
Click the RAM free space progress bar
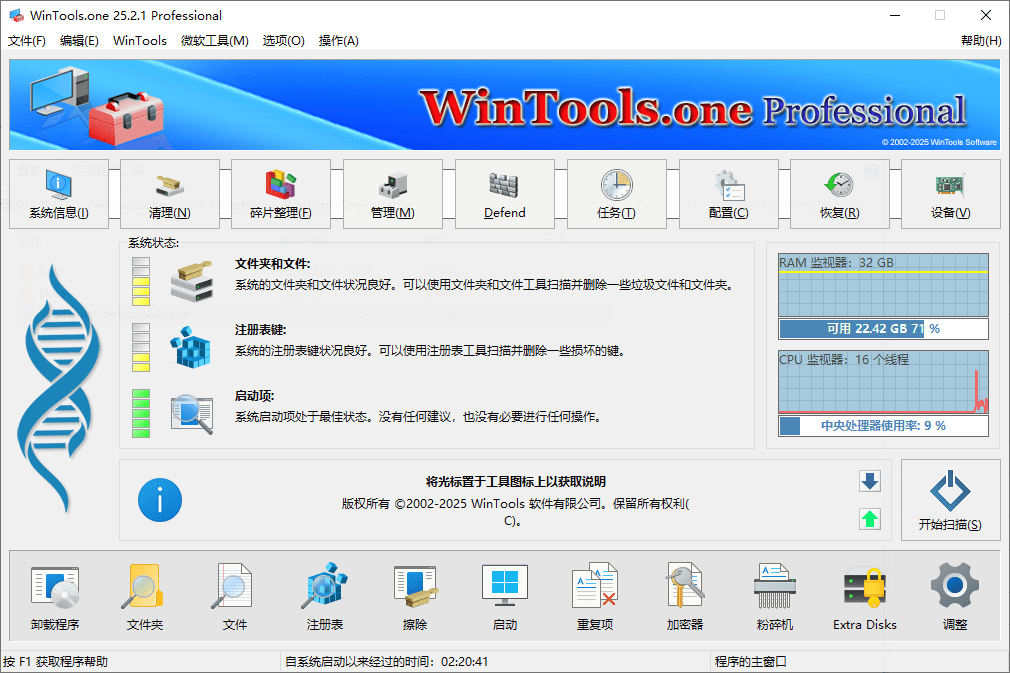point(883,328)
